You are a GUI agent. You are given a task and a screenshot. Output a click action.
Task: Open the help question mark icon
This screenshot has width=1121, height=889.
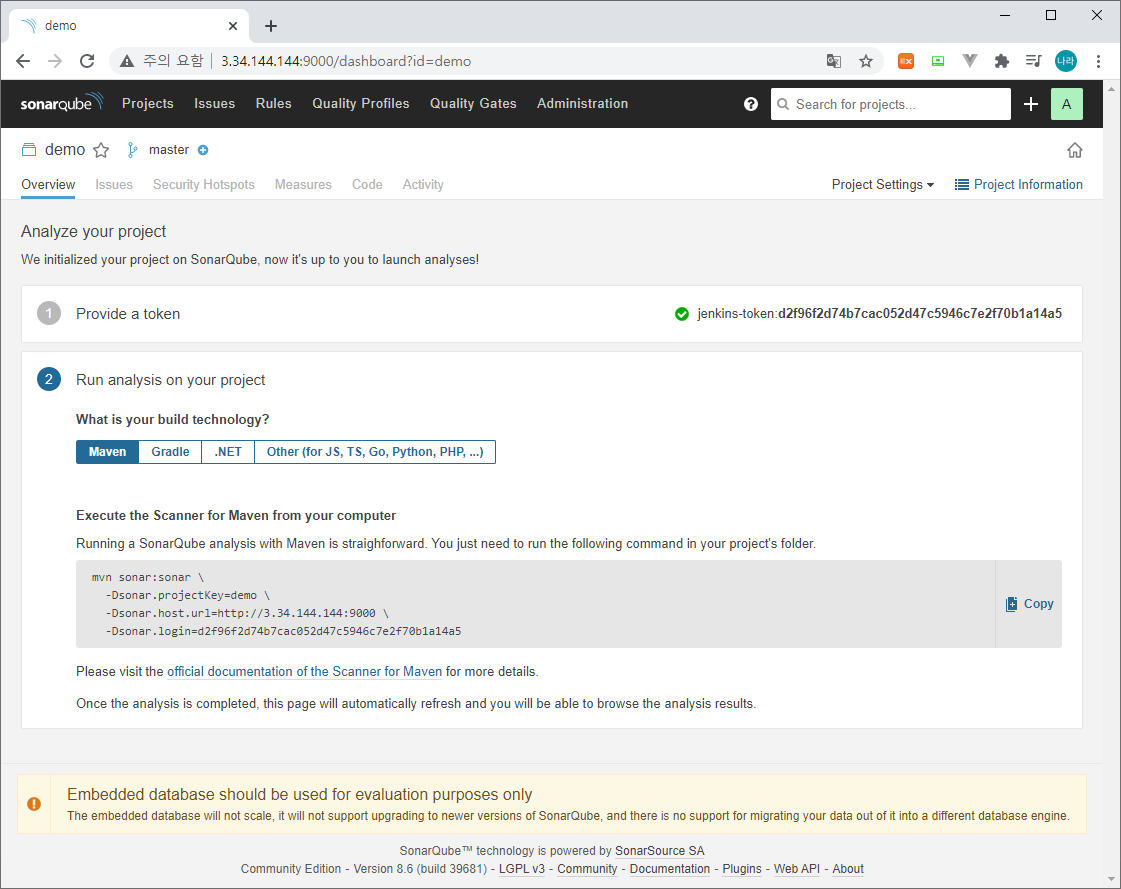coord(750,104)
